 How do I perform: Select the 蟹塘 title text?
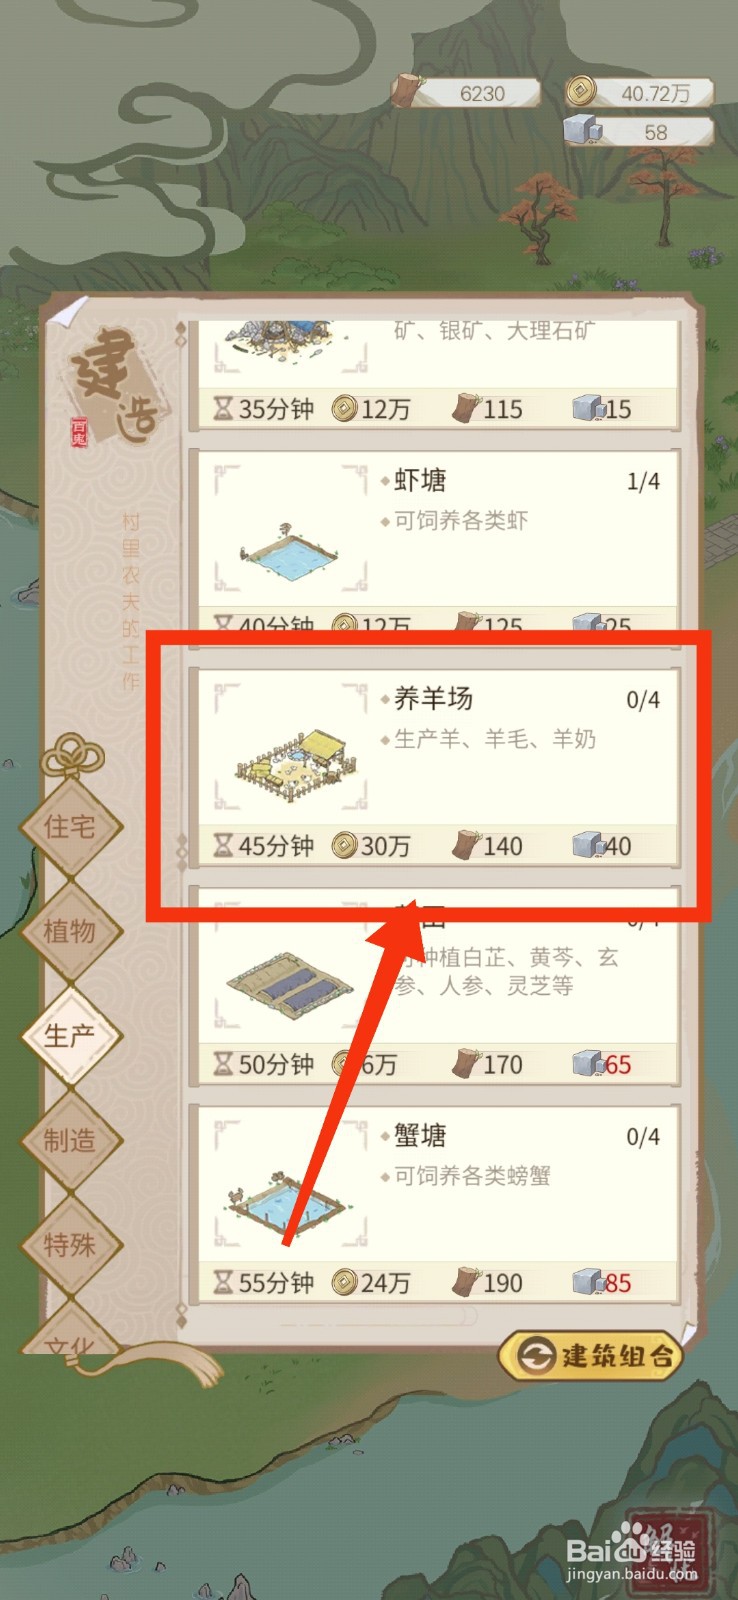[x=420, y=1135]
